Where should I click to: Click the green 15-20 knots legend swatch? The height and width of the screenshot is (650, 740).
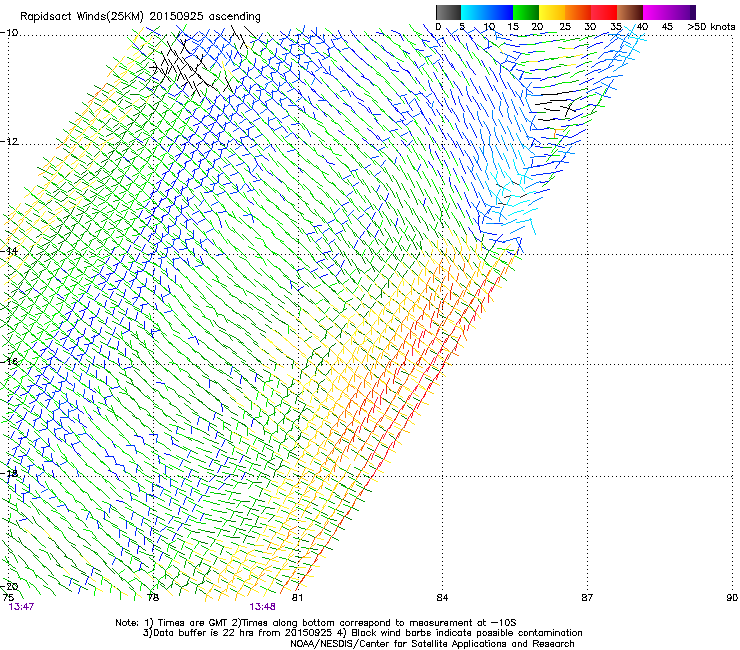[x=526, y=12]
